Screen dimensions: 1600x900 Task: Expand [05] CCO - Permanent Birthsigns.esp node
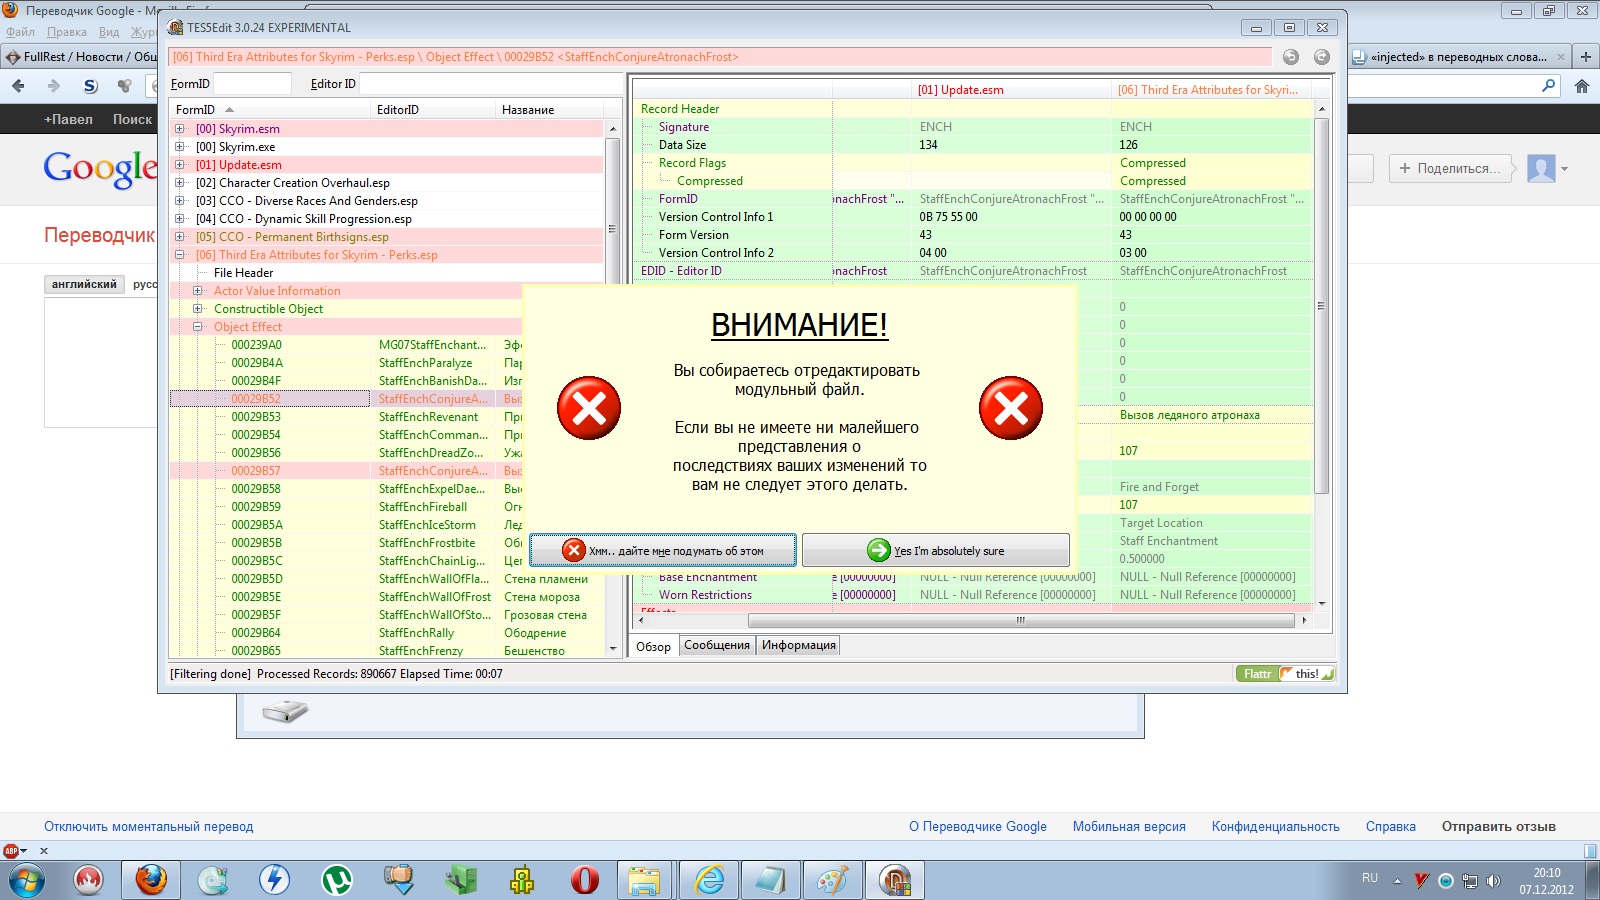click(x=180, y=237)
